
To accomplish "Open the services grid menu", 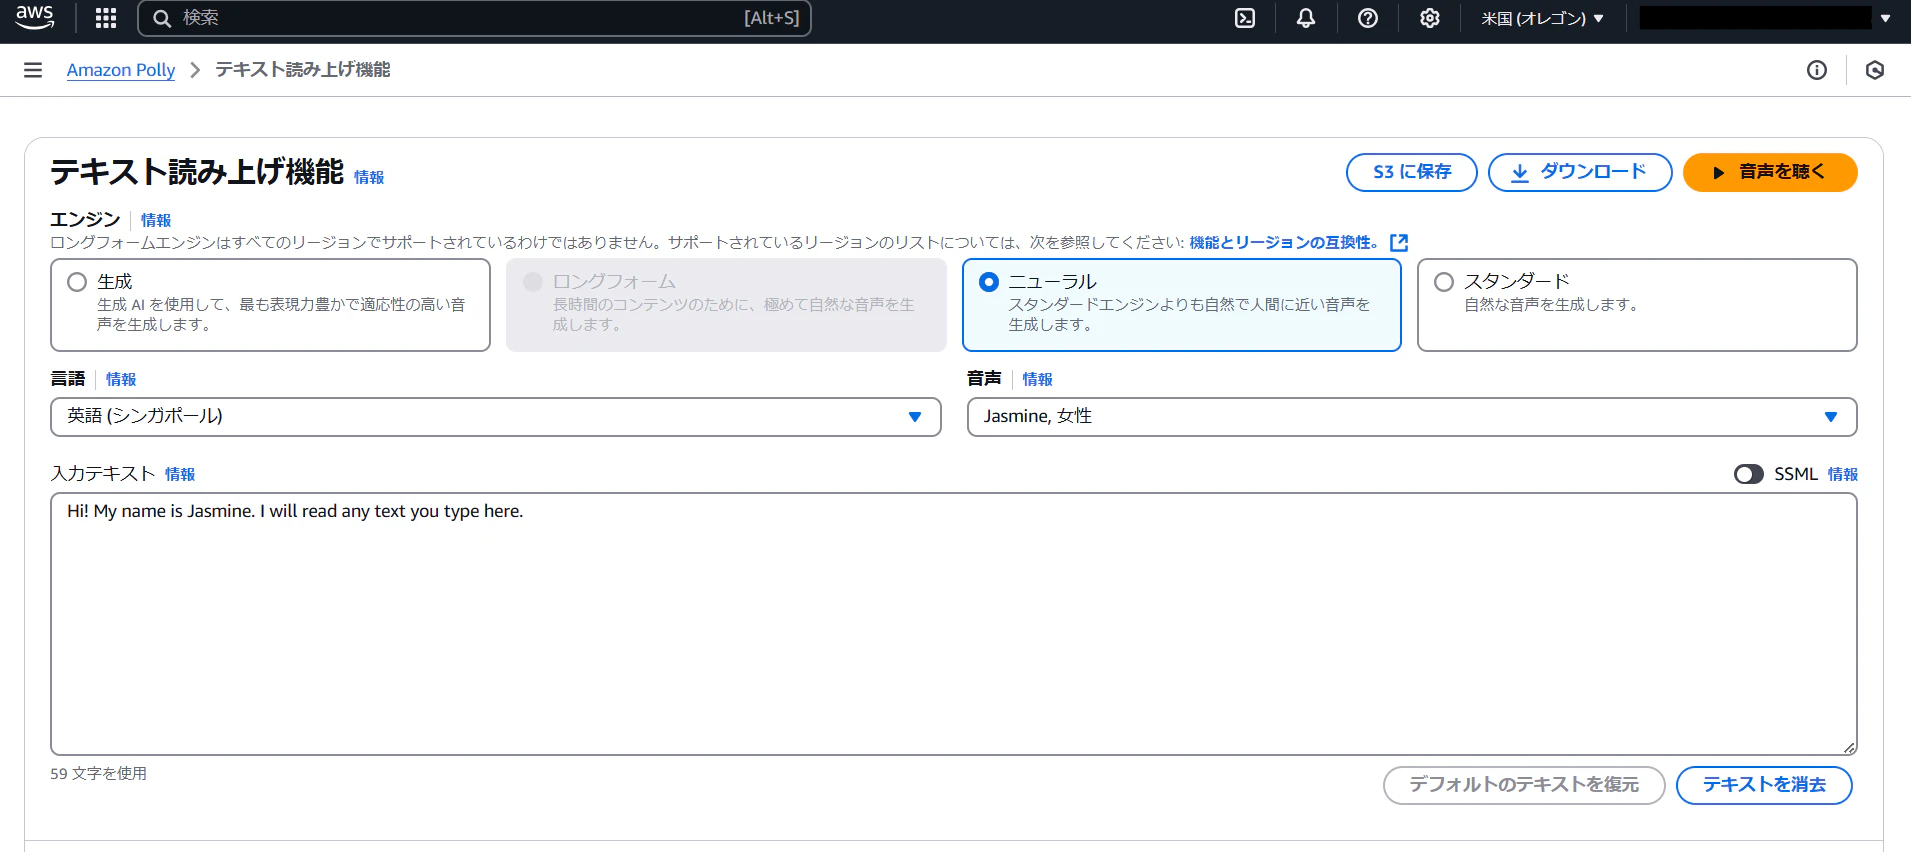I will click(106, 18).
